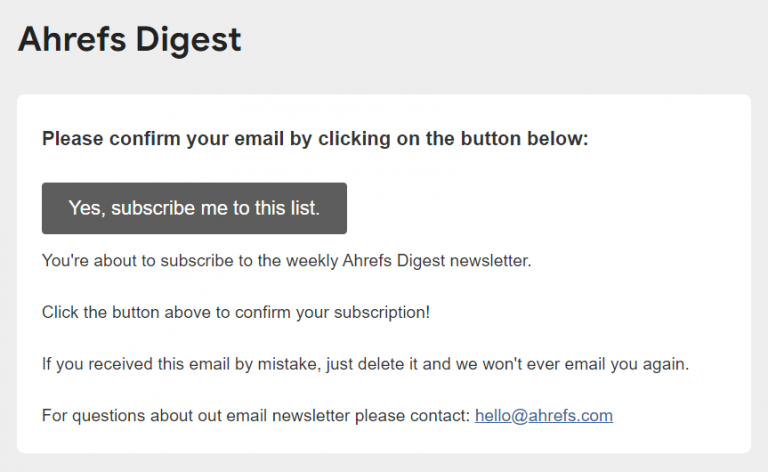Click the "weekly Ahrefs Digest newsletter" phrase
This screenshot has height=472, width=768.
click(408, 260)
